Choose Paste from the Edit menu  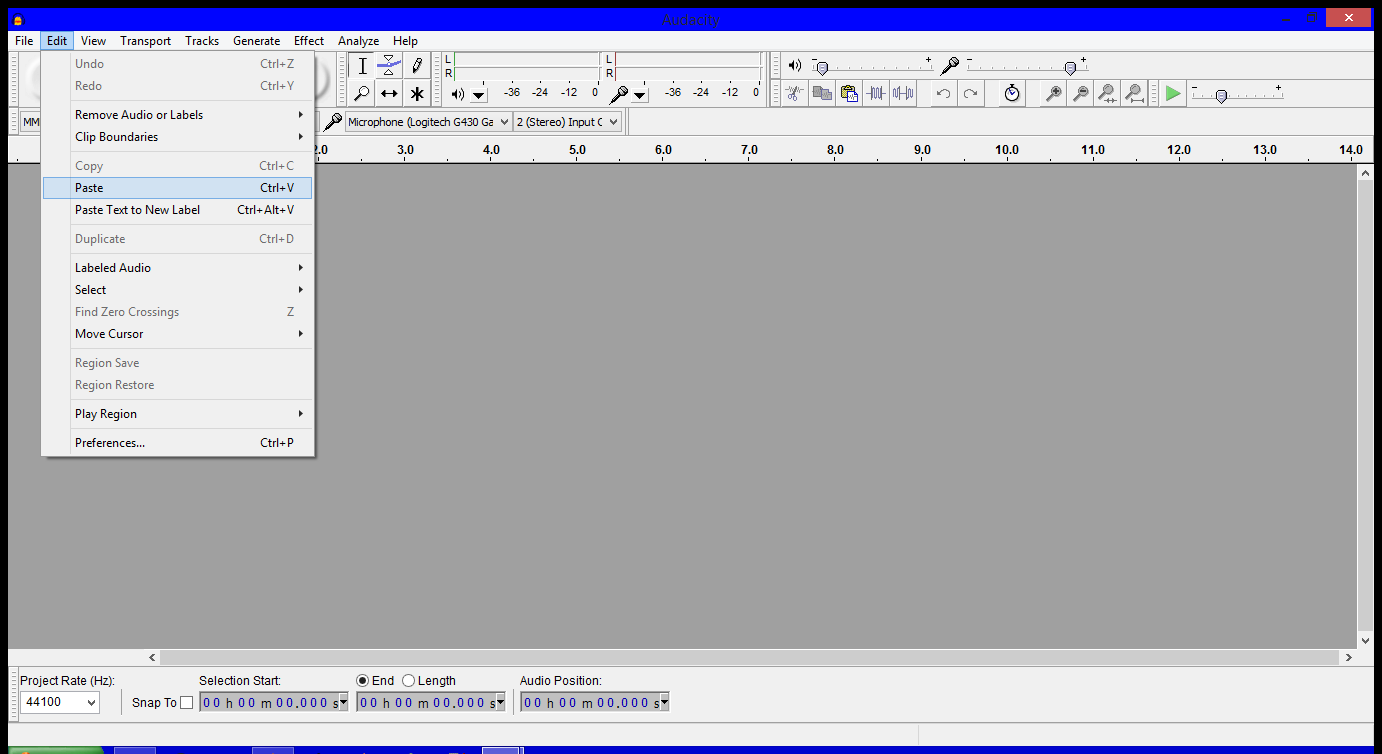click(x=178, y=188)
